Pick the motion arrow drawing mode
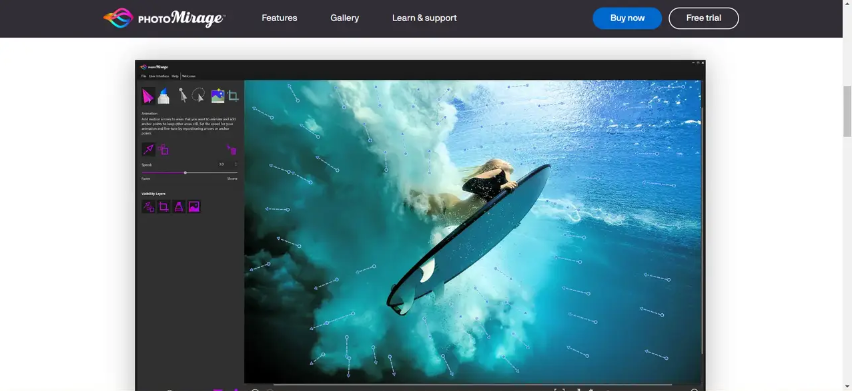 (x=148, y=149)
